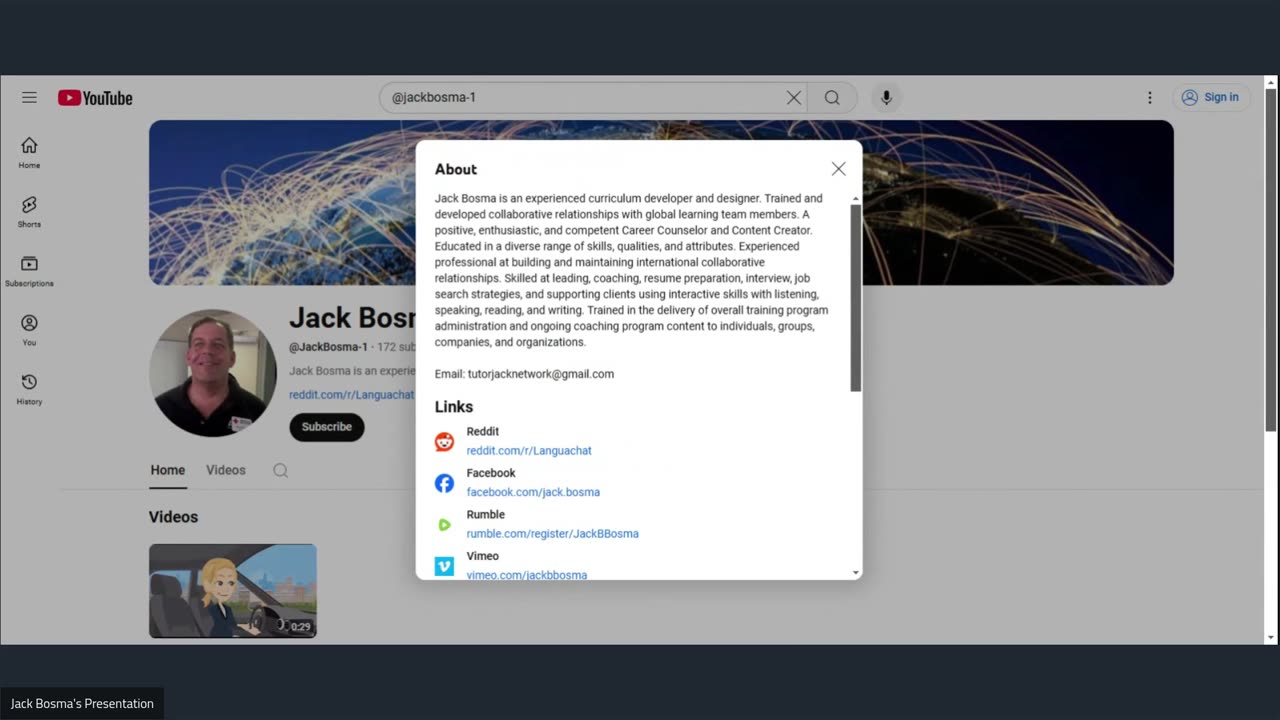1280x720 pixels.
Task: Click the Vimeo icon in Links
Action: (444, 566)
